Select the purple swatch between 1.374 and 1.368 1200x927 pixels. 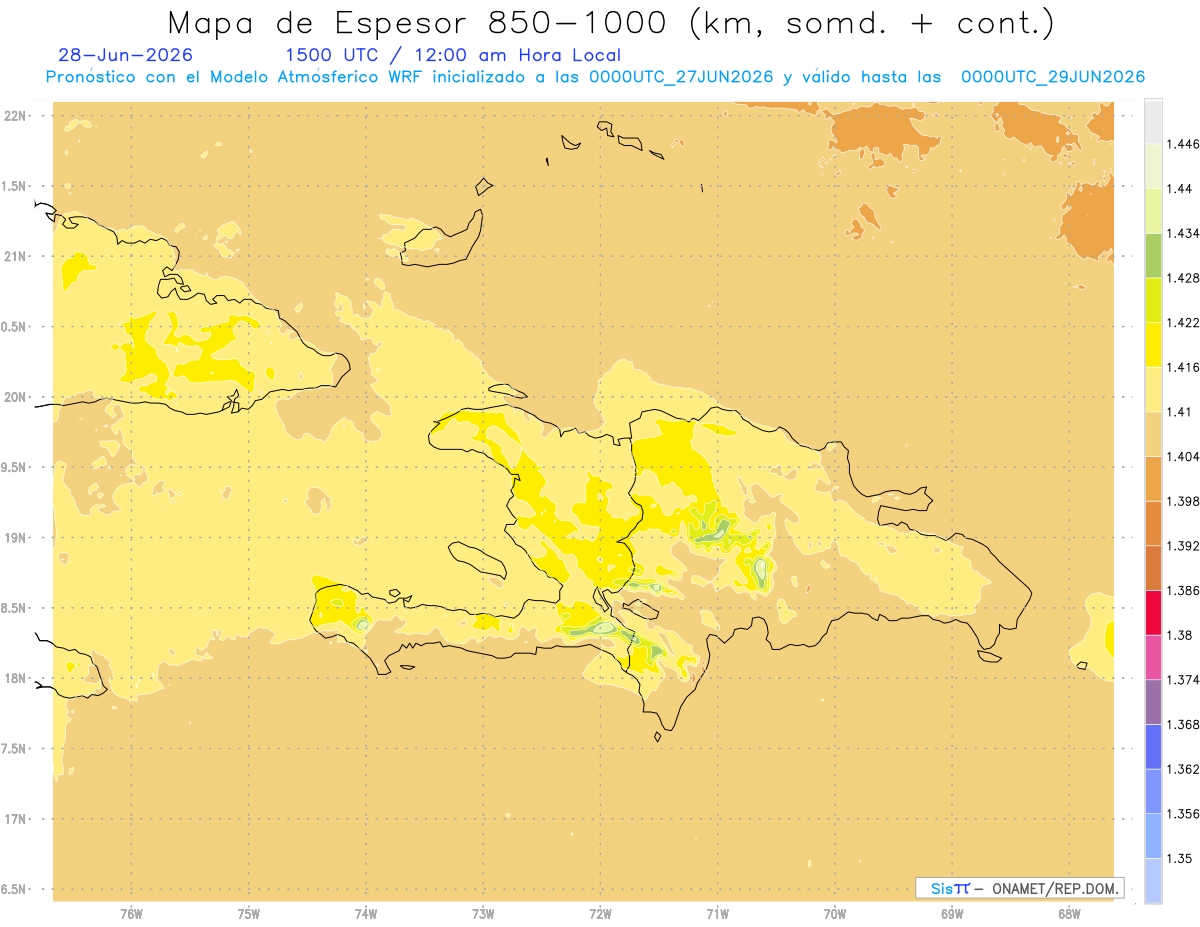(1153, 702)
